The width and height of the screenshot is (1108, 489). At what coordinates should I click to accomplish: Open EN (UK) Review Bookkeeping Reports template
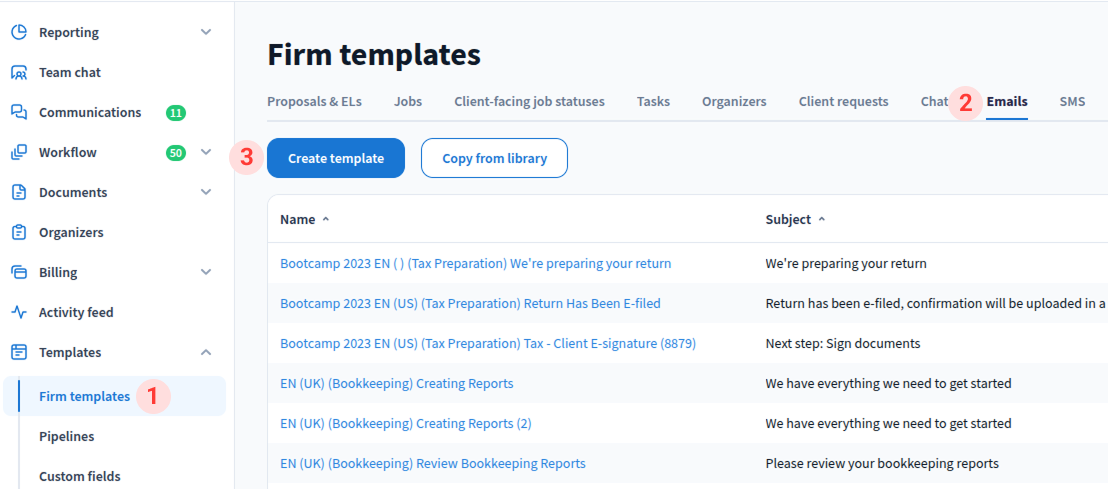click(433, 463)
